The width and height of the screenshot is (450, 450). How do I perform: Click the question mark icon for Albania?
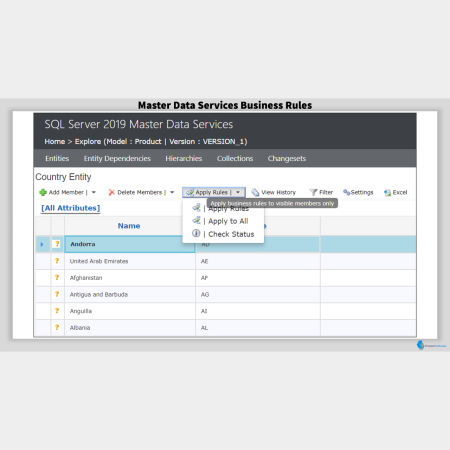pos(57,328)
